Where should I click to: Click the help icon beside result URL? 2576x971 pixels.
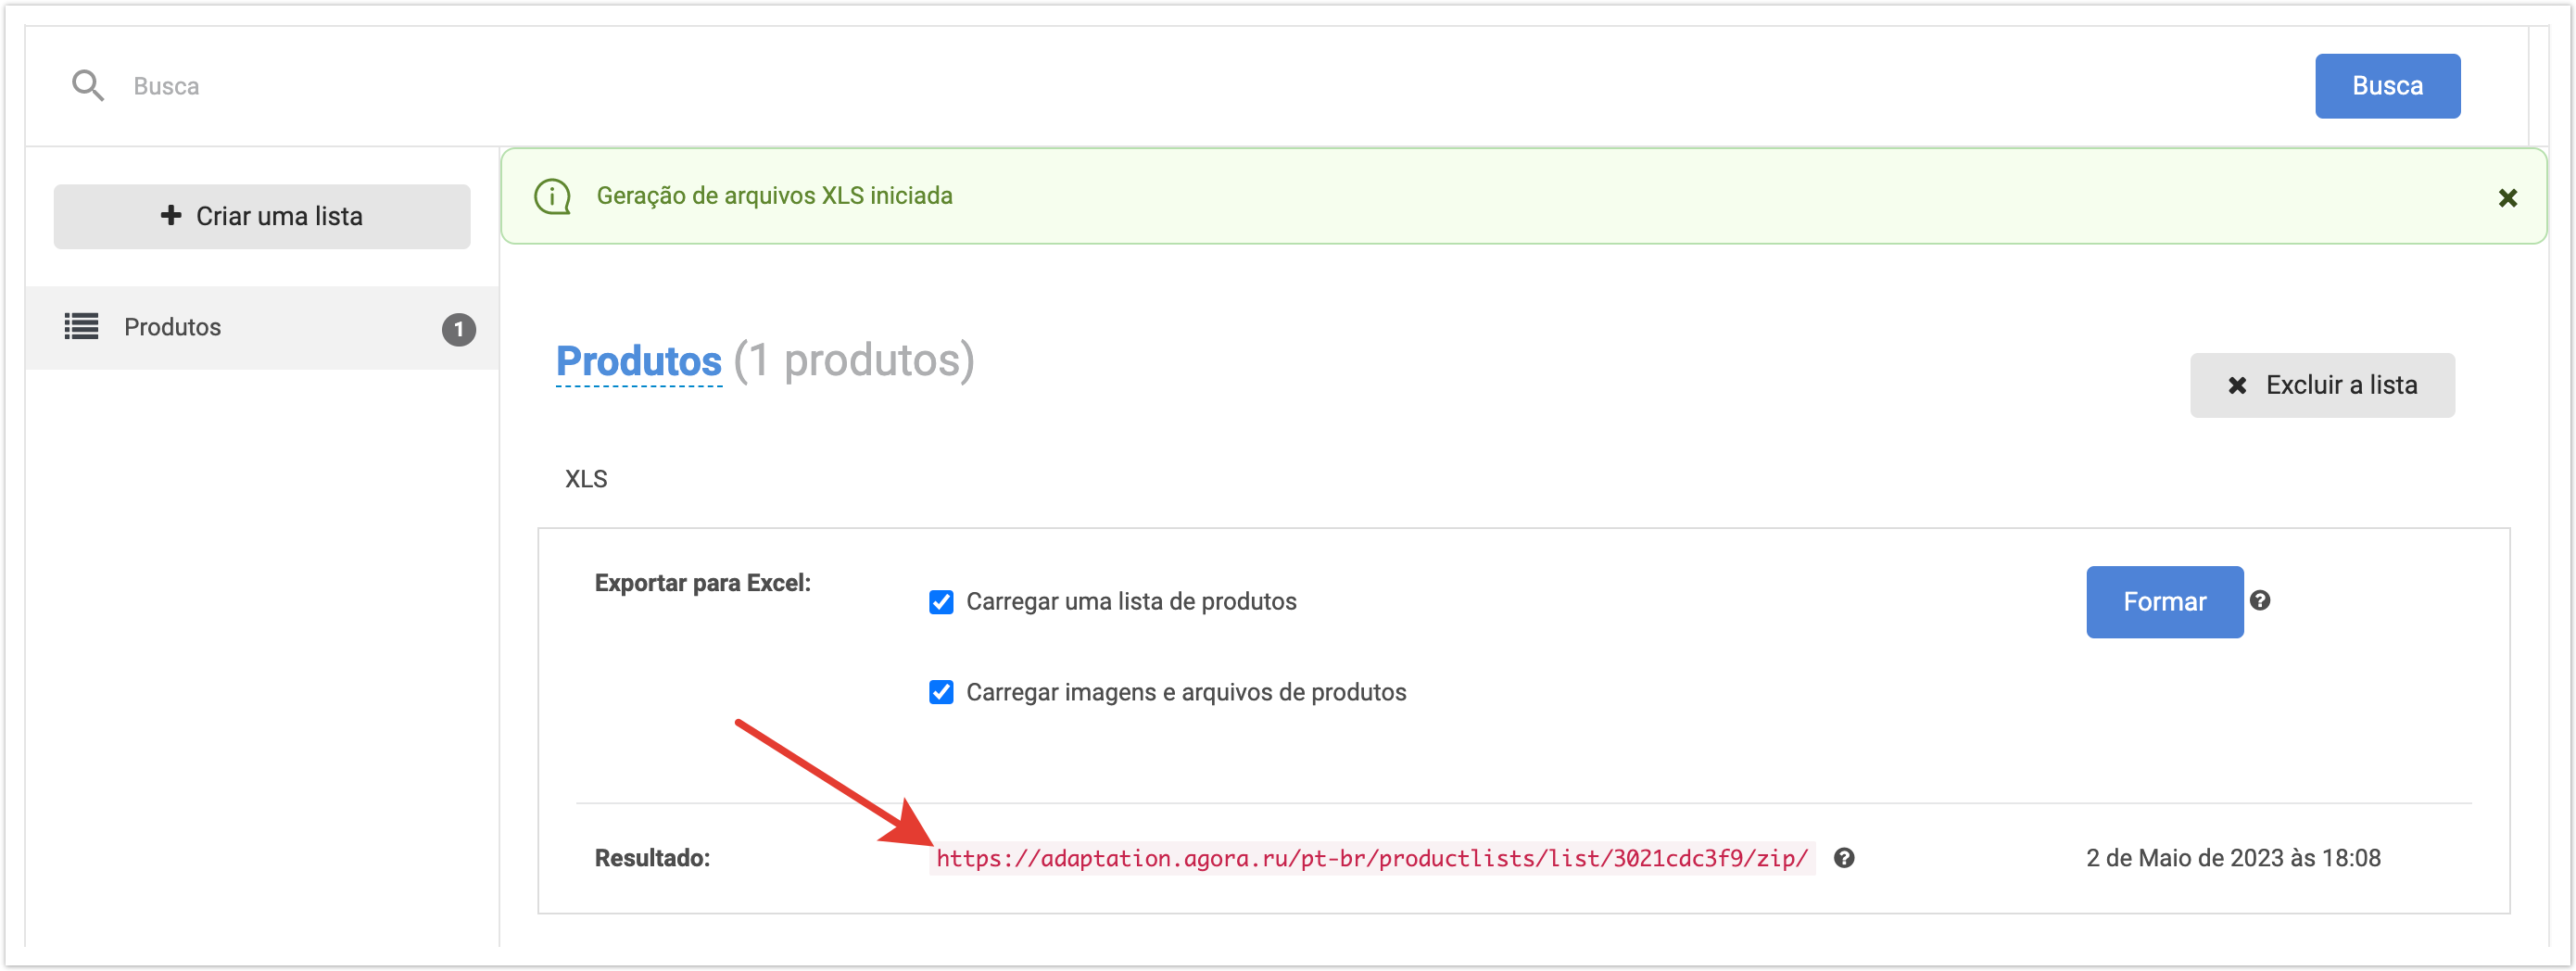point(1844,858)
